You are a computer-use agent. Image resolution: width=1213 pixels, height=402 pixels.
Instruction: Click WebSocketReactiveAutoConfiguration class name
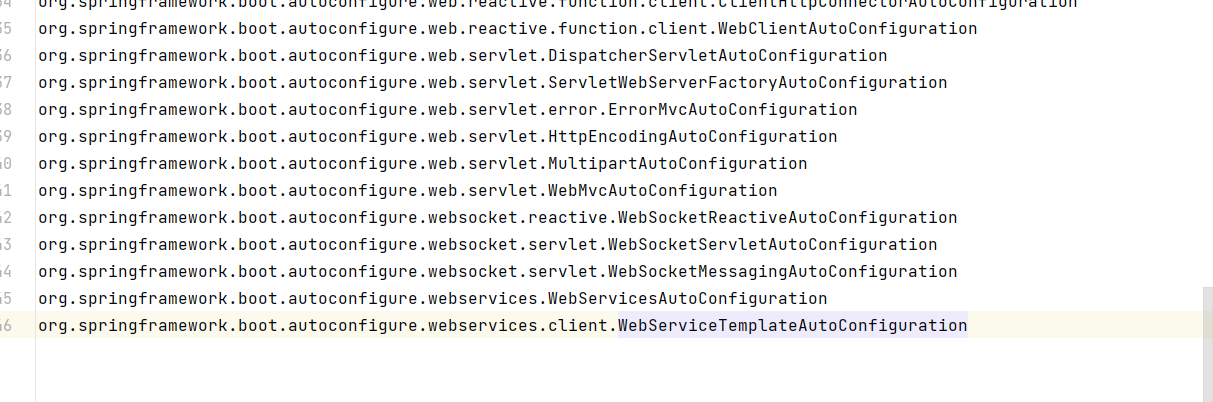coord(787,218)
